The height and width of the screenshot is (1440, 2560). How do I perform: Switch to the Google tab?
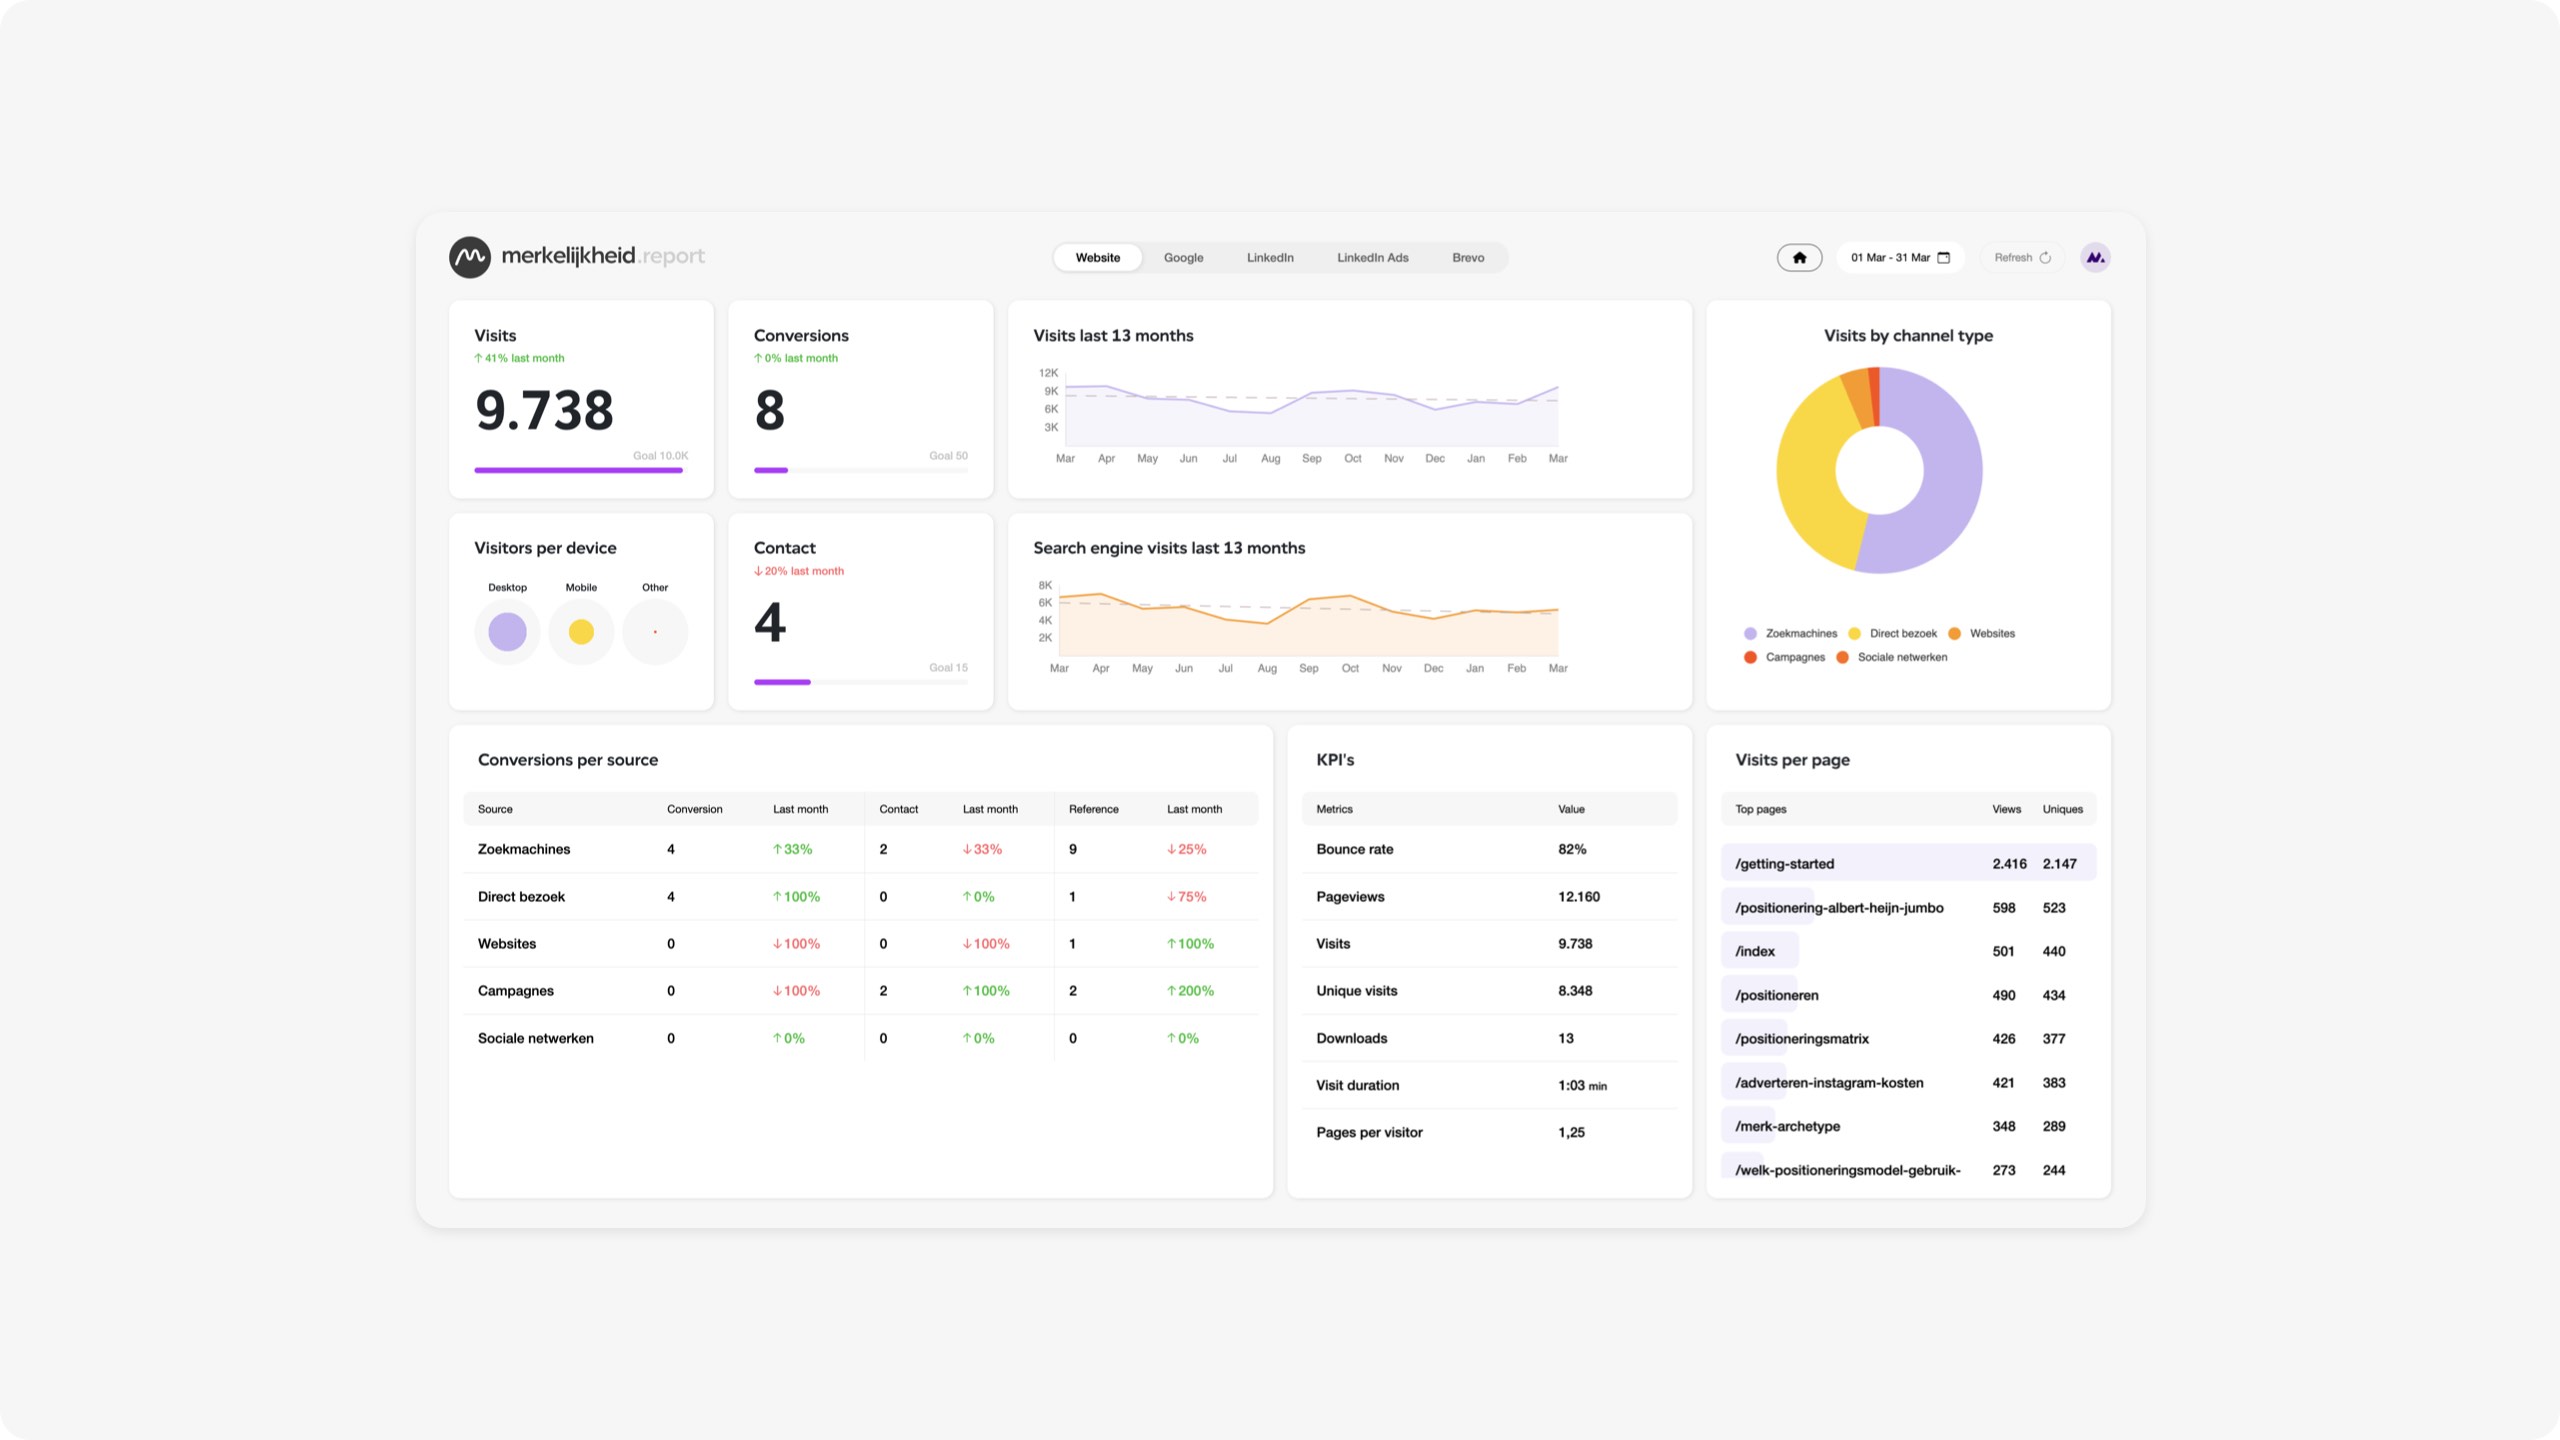(x=1183, y=258)
